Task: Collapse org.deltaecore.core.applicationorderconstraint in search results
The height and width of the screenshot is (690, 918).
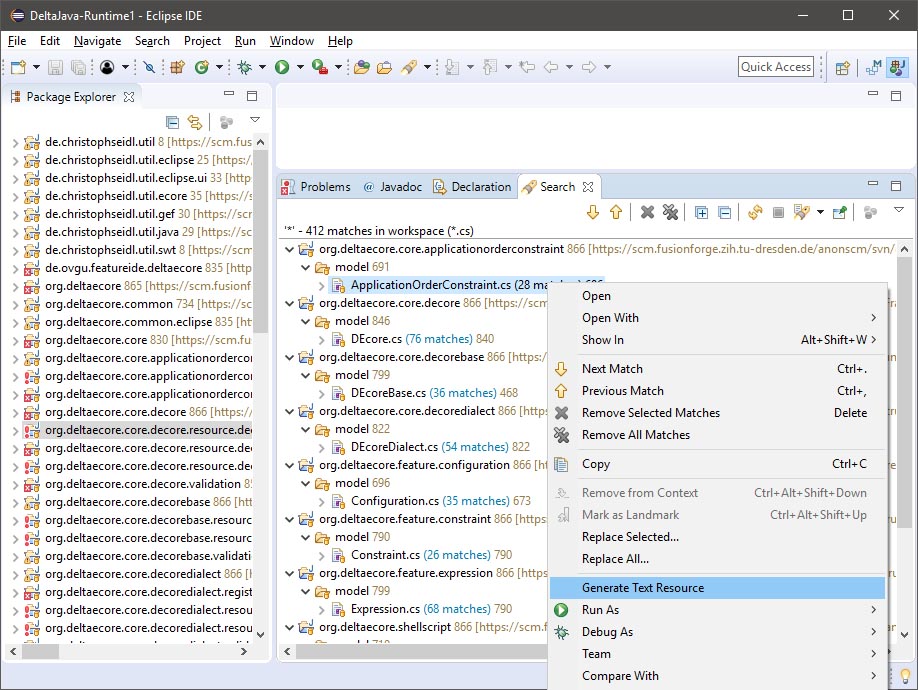Action: (x=289, y=249)
